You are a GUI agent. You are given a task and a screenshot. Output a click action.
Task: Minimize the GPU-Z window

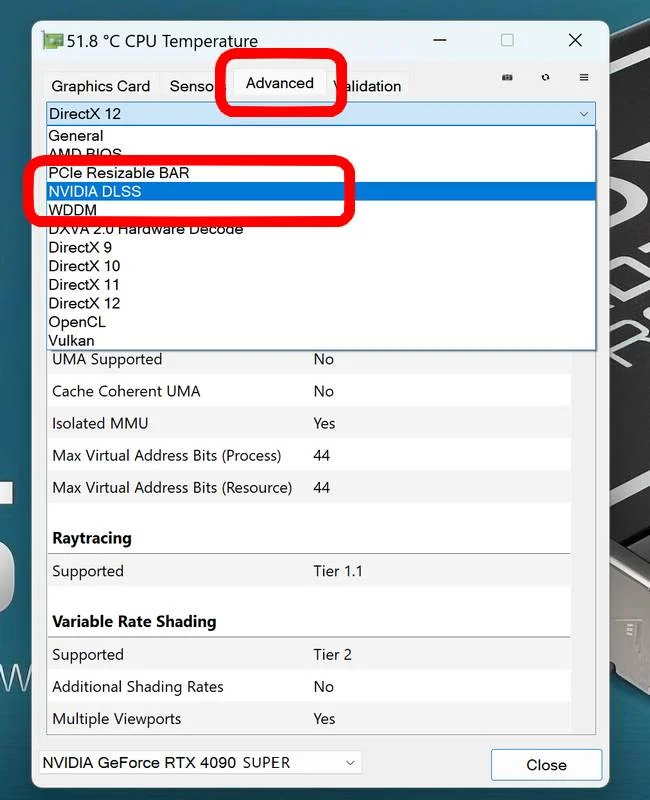point(440,40)
